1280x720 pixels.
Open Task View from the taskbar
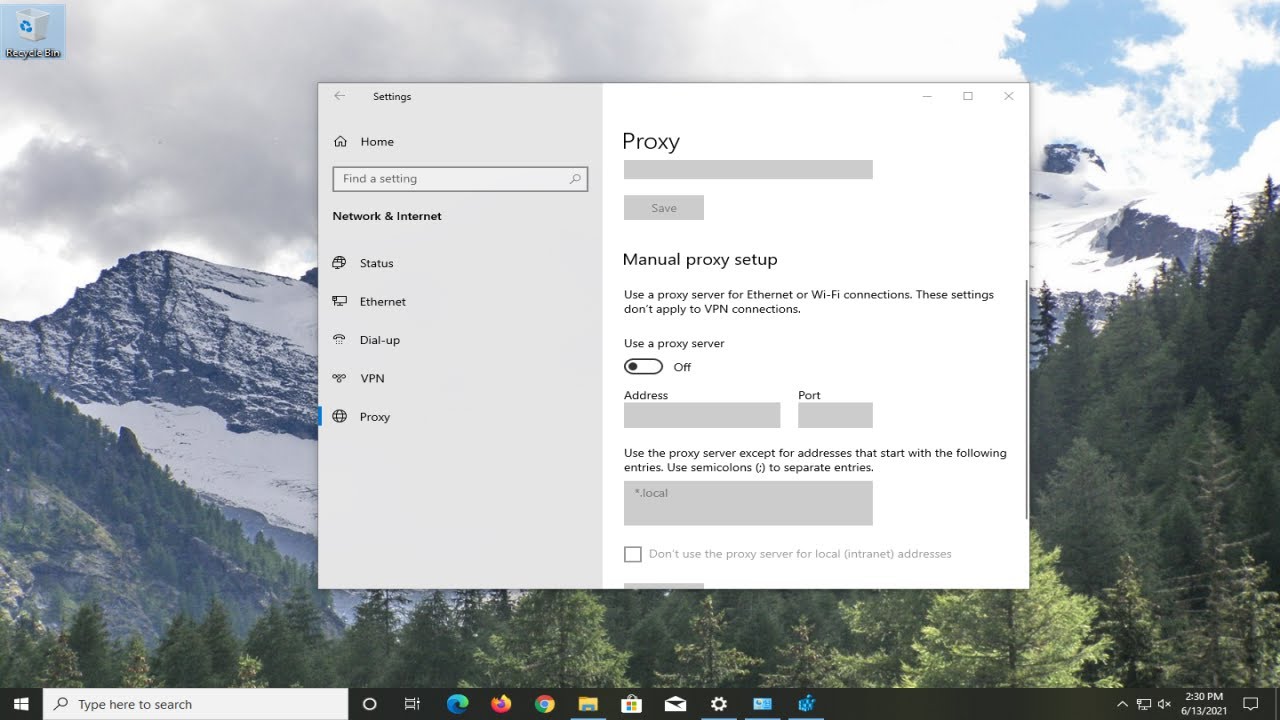[412, 704]
